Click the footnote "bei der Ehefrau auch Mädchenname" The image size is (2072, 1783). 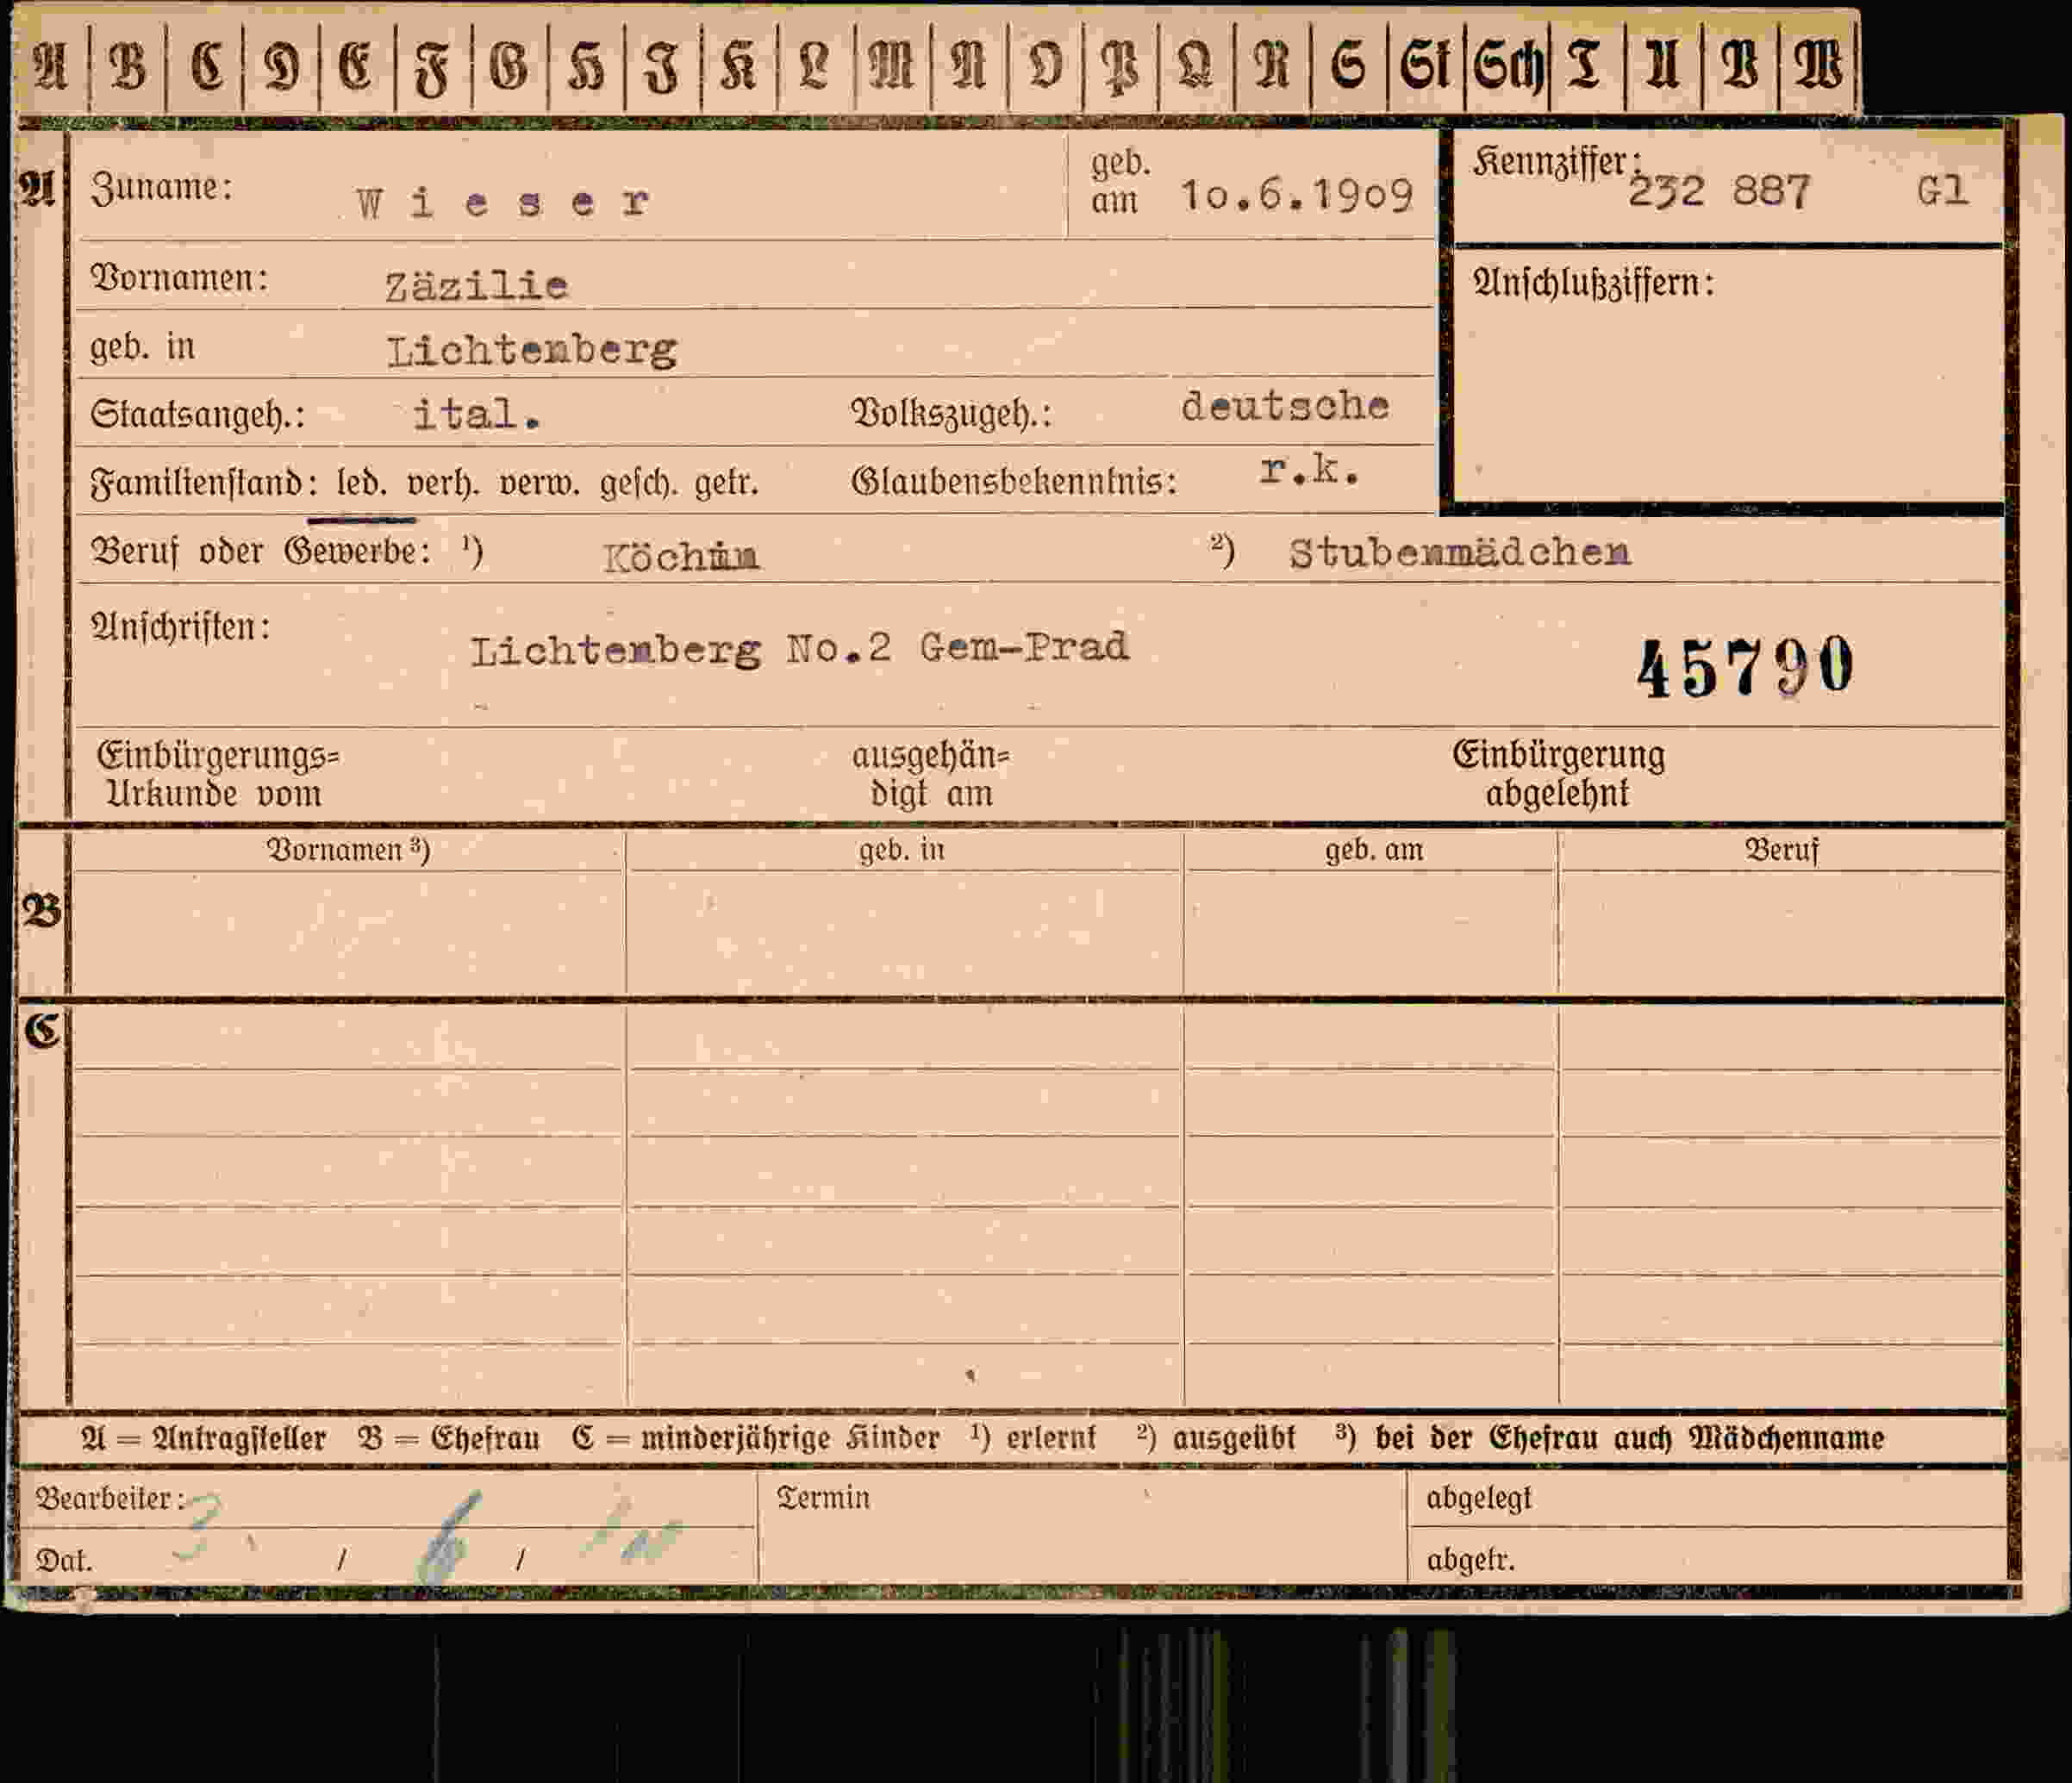pos(1629,1438)
